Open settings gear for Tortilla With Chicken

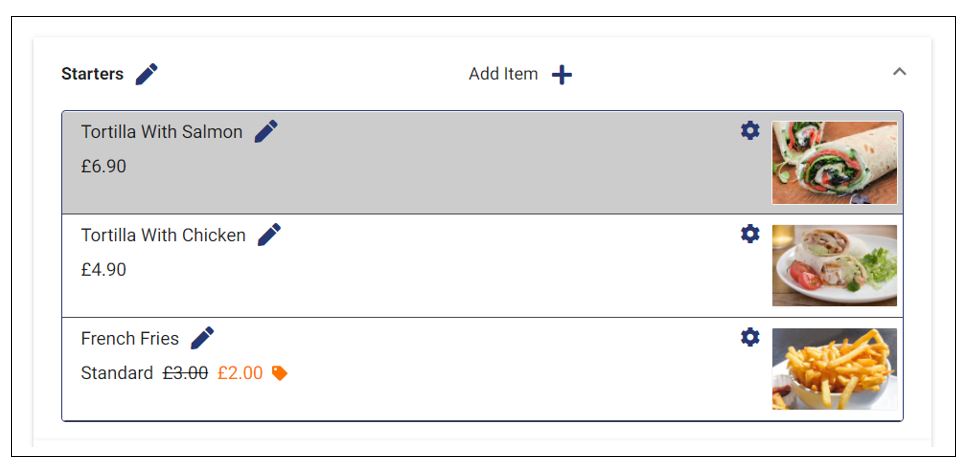(750, 233)
